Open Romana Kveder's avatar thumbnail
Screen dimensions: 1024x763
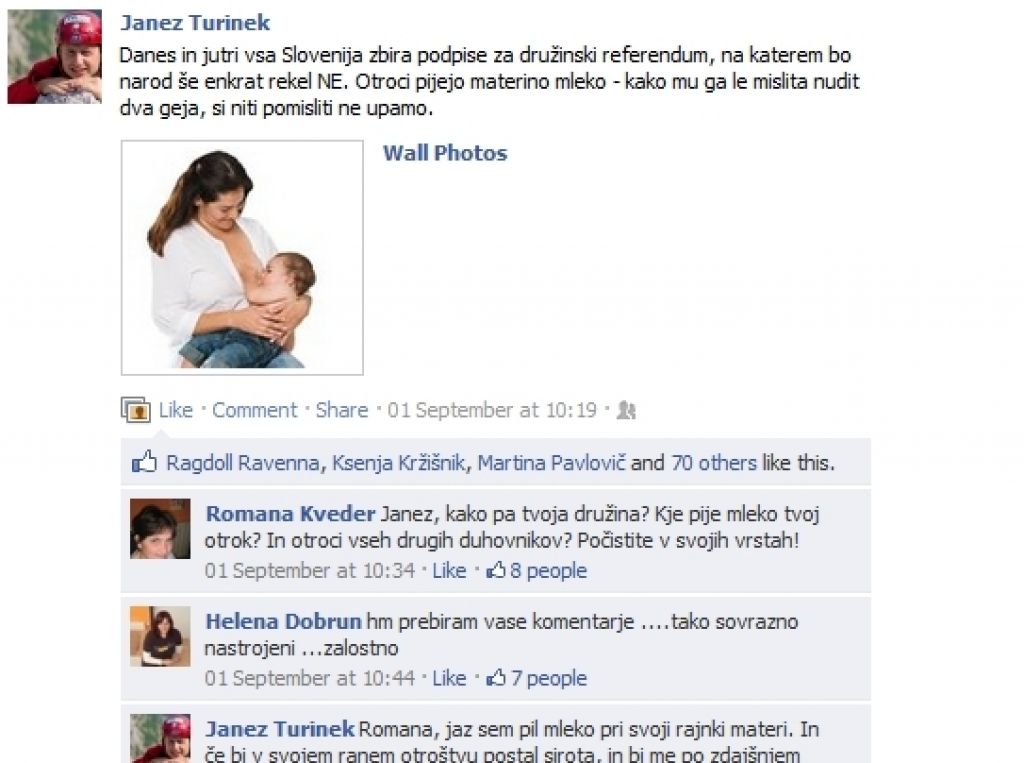160,528
